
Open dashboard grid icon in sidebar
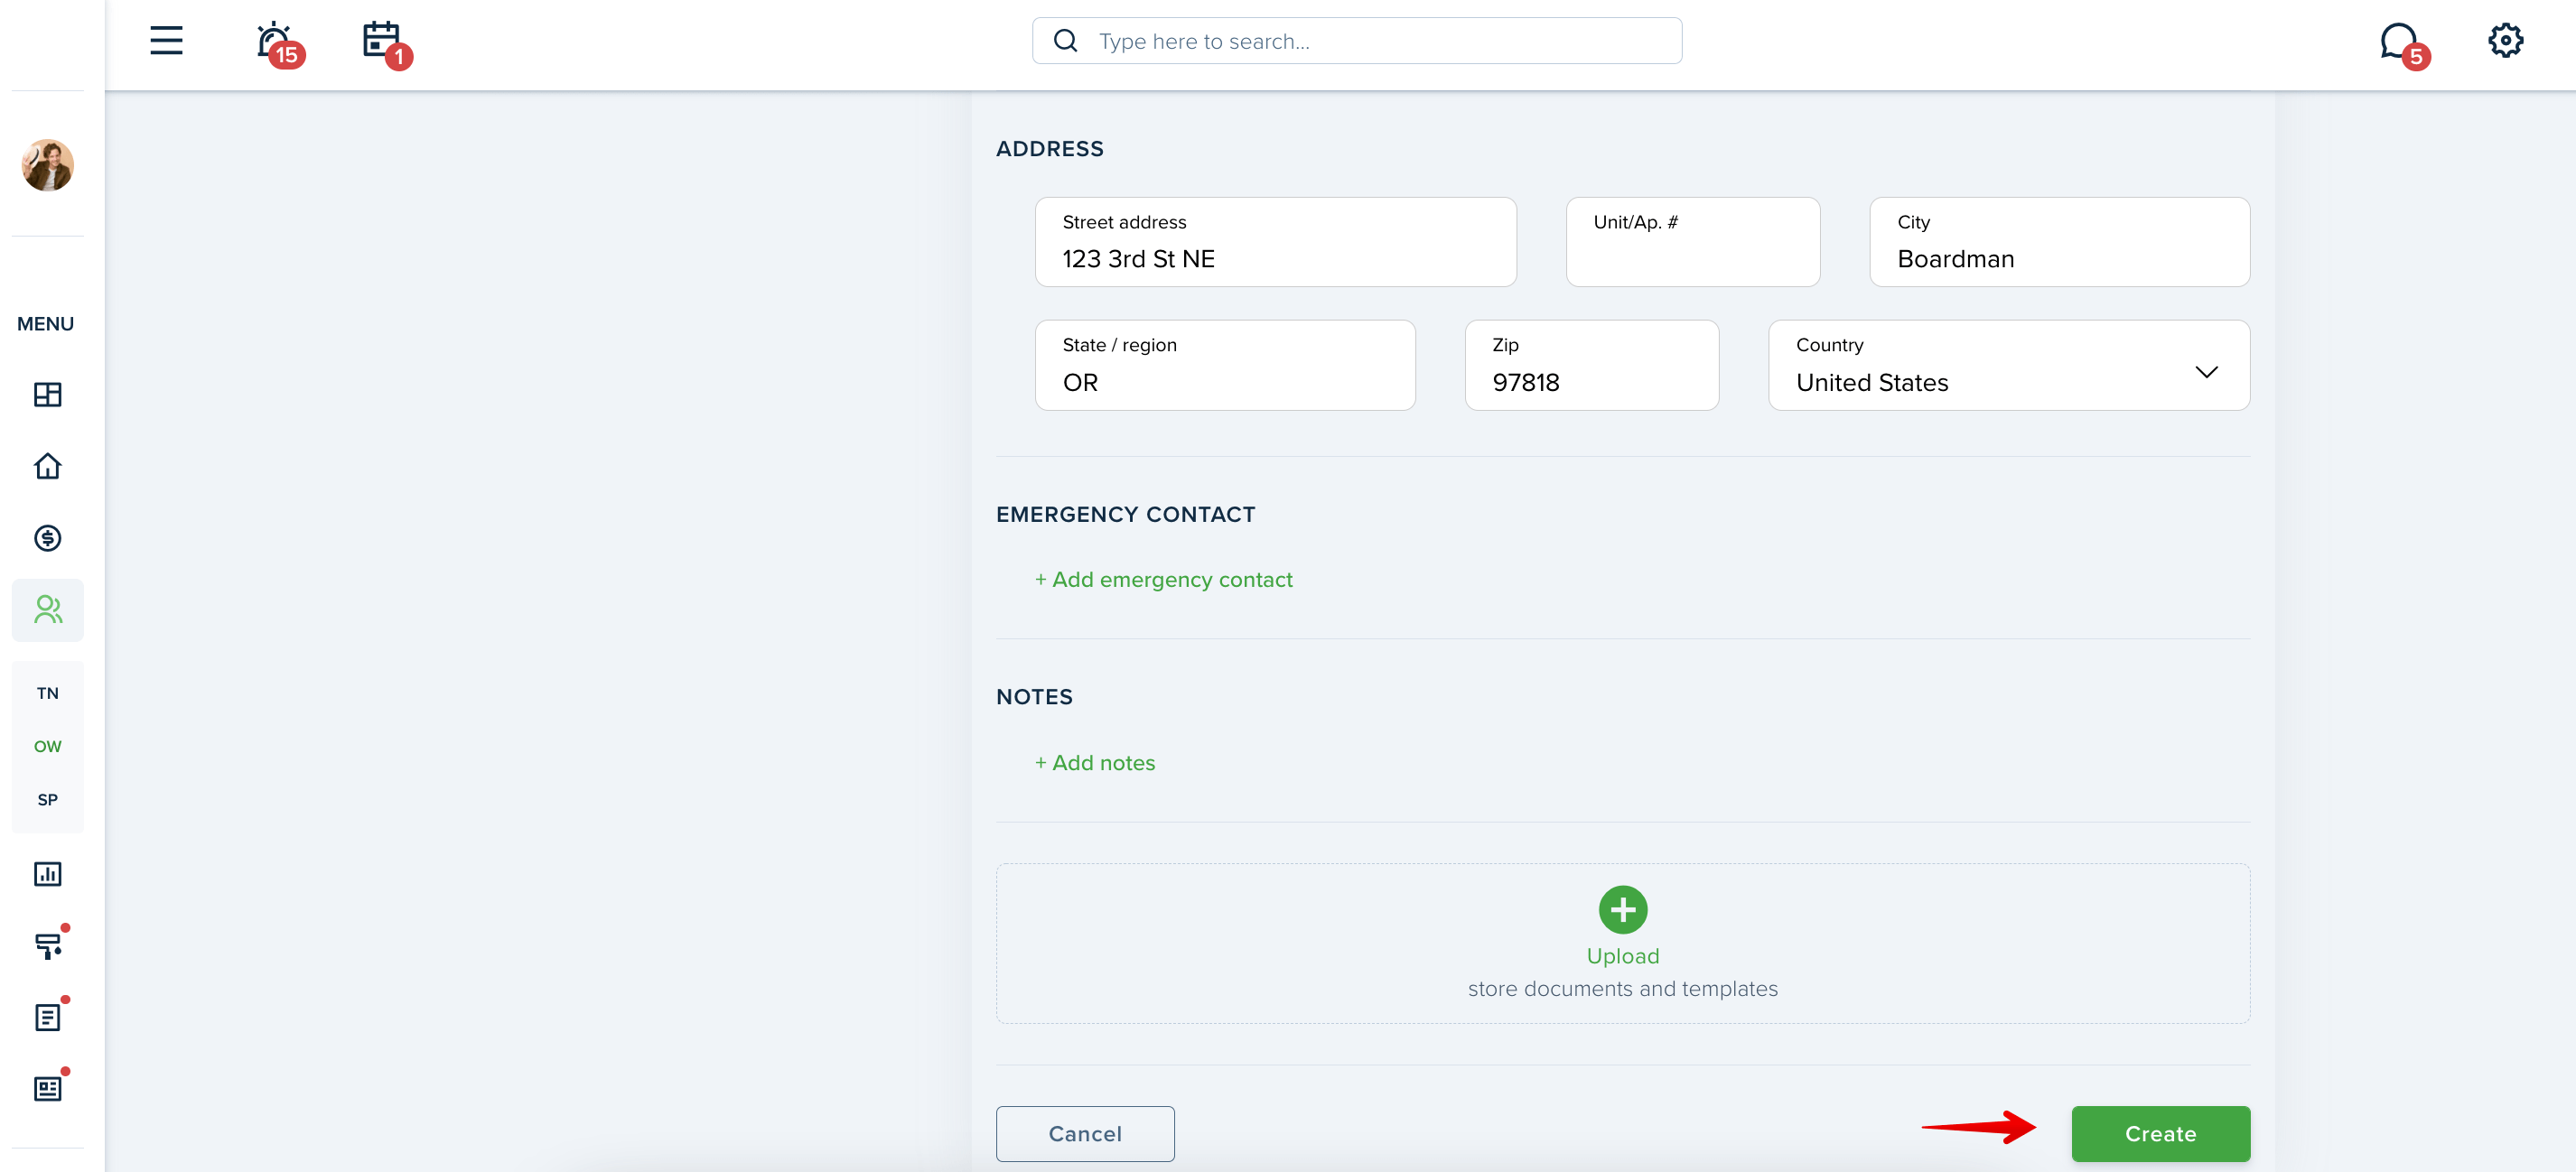point(48,395)
